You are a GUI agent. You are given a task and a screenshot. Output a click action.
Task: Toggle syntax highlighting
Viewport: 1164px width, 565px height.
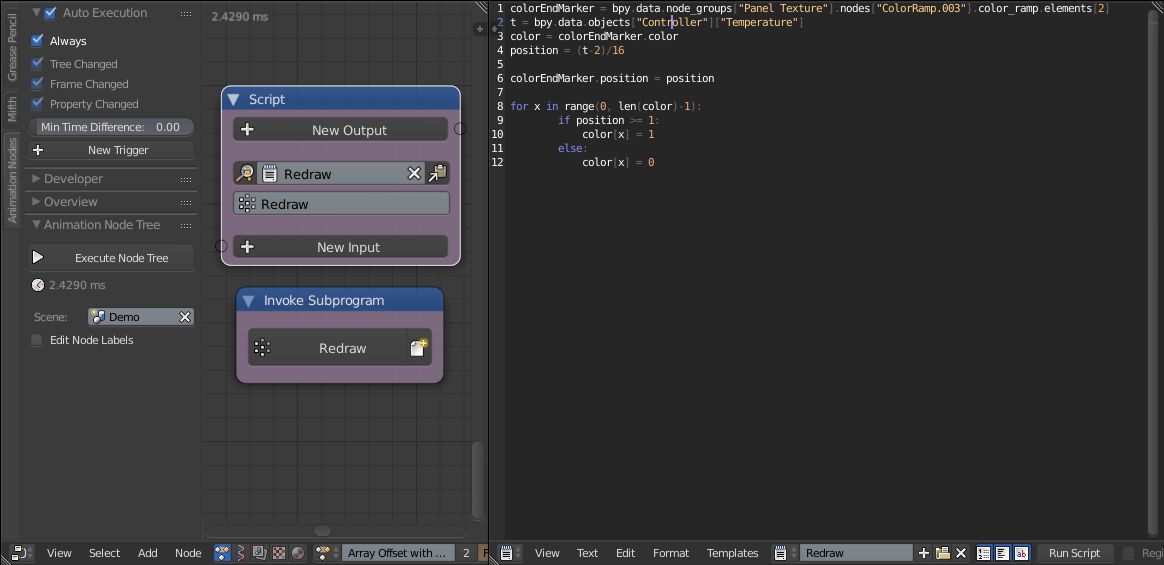1021,552
